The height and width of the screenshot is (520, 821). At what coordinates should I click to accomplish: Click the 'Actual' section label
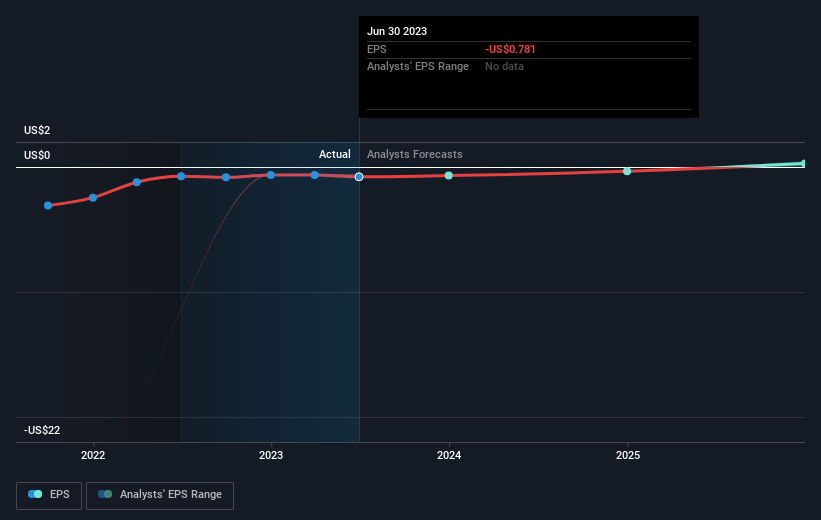(x=335, y=154)
